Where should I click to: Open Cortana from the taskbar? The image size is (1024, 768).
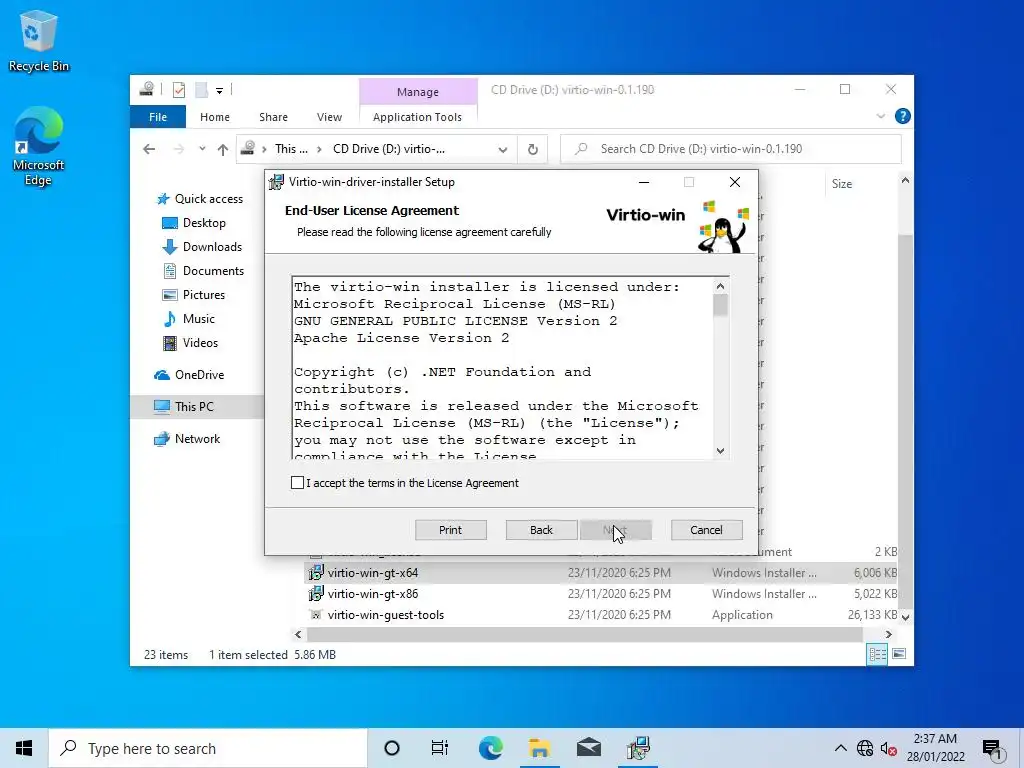coord(392,748)
